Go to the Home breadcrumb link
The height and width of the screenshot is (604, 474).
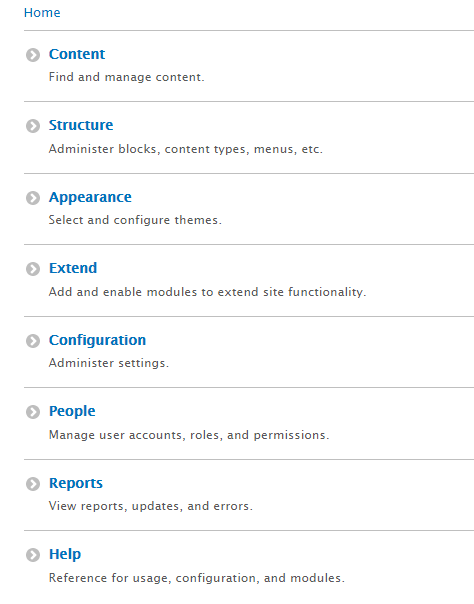42,13
